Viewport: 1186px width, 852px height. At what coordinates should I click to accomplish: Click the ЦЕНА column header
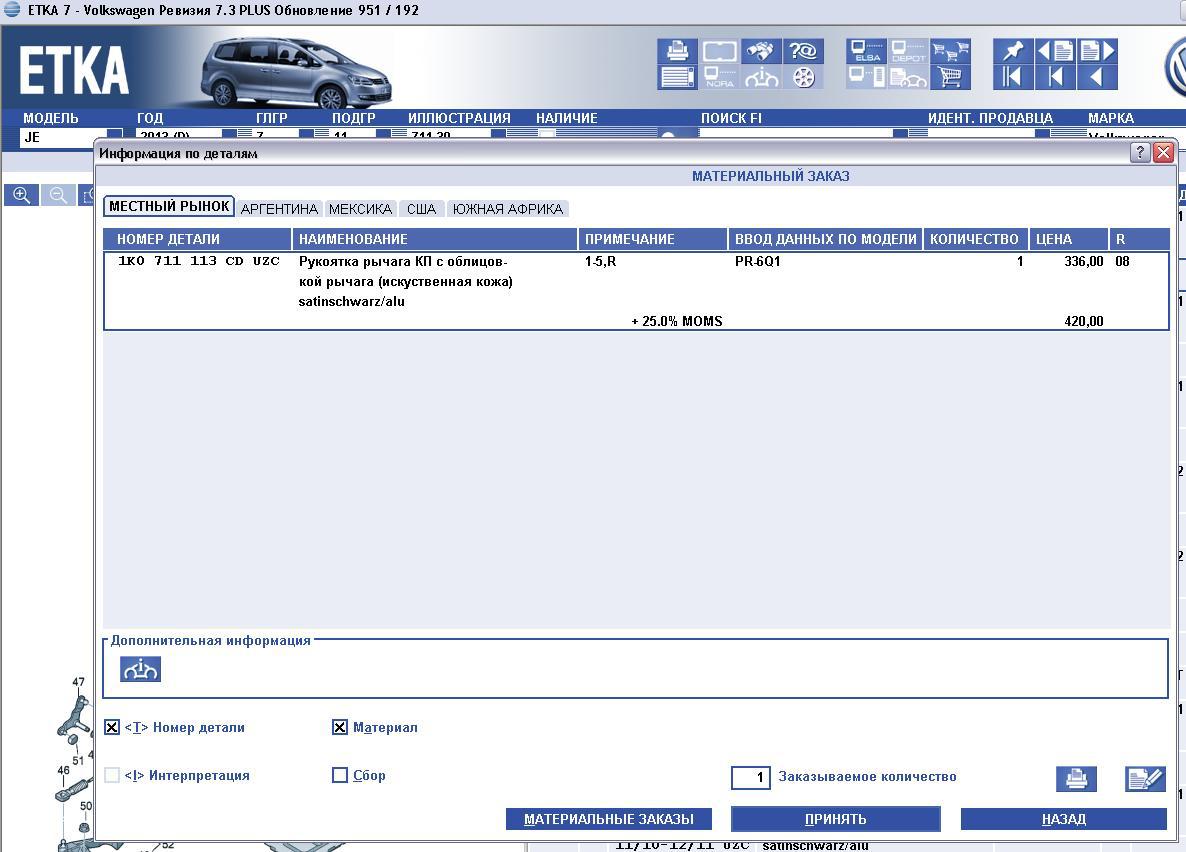[x=1068, y=239]
